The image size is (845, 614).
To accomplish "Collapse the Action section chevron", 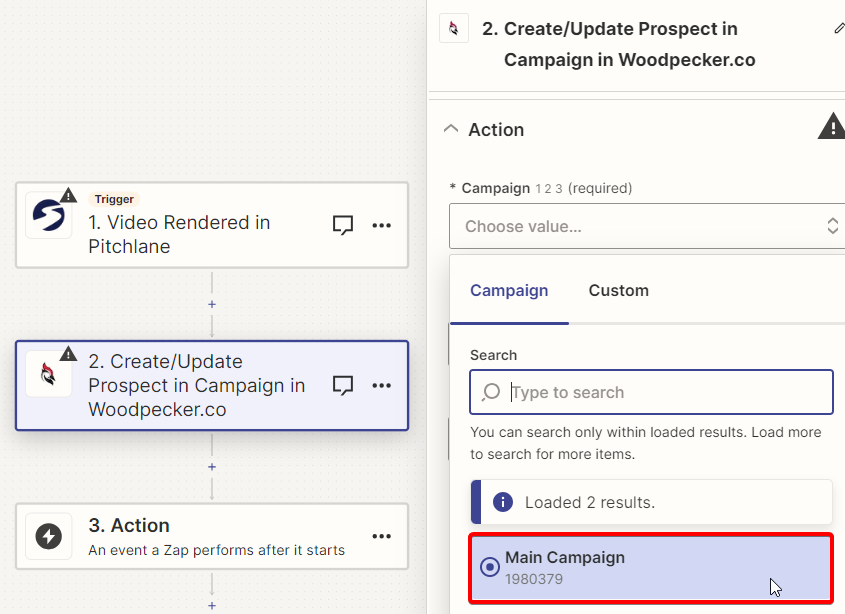I will 451,129.
